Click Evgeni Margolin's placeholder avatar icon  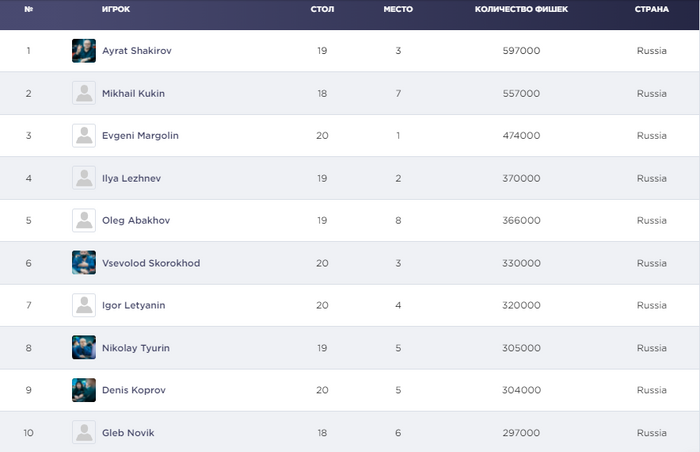[x=84, y=136]
